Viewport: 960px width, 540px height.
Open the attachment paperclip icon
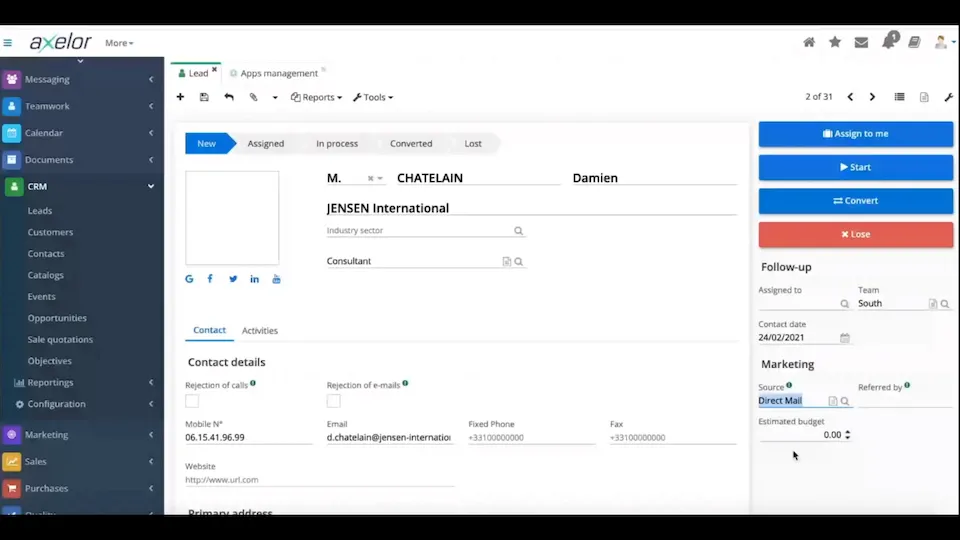pyautogui.click(x=253, y=97)
